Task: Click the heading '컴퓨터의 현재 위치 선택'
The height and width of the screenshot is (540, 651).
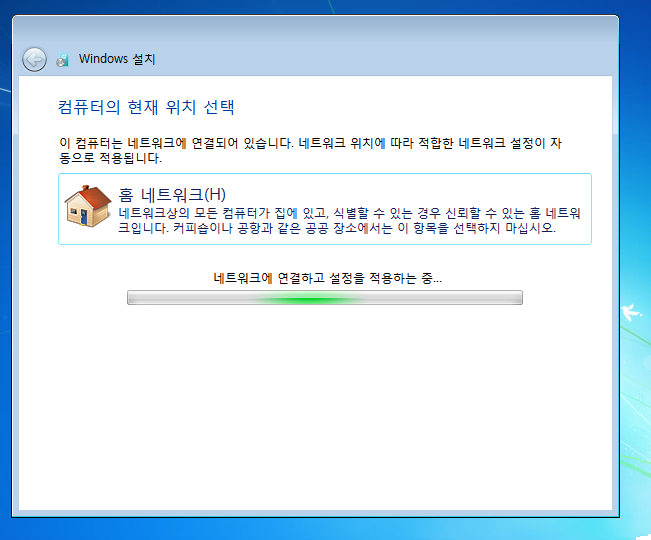Action: [x=146, y=107]
